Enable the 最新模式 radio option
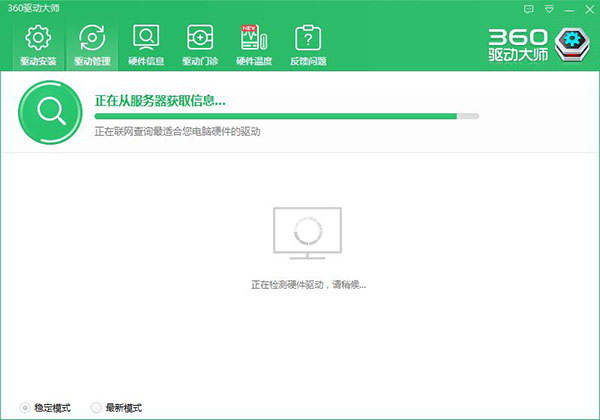The image size is (600, 420). (96, 407)
